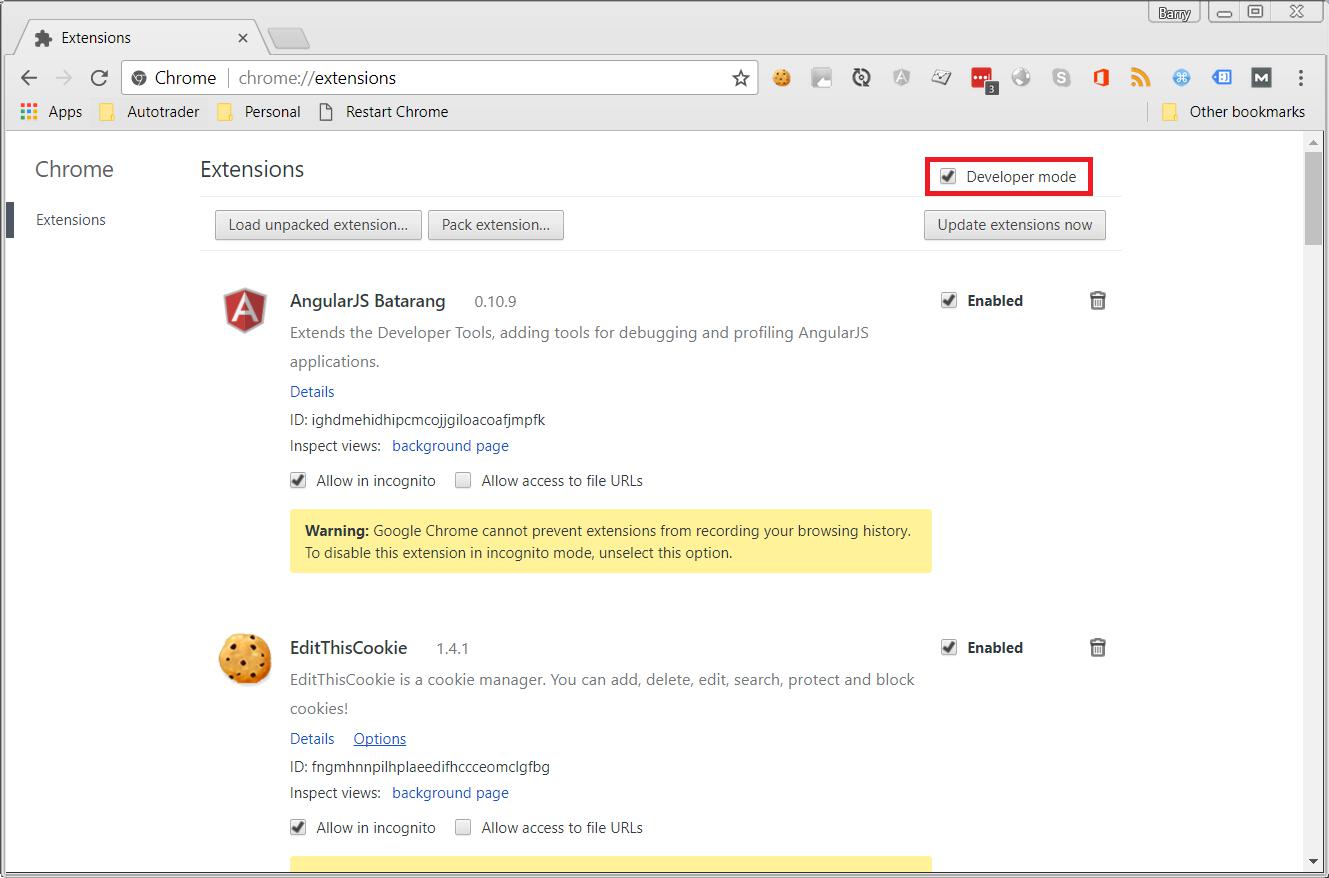
Task: Select the Extensions browser tab
Action: tap(140, 38)
